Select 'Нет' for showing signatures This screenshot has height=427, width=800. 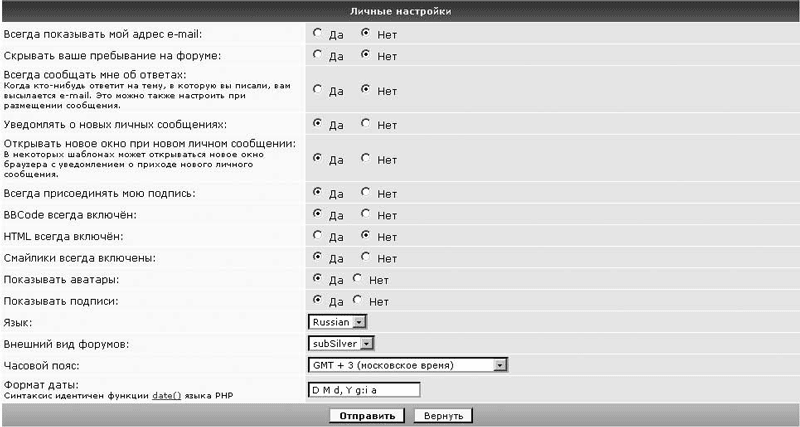(x=358, y=300)
